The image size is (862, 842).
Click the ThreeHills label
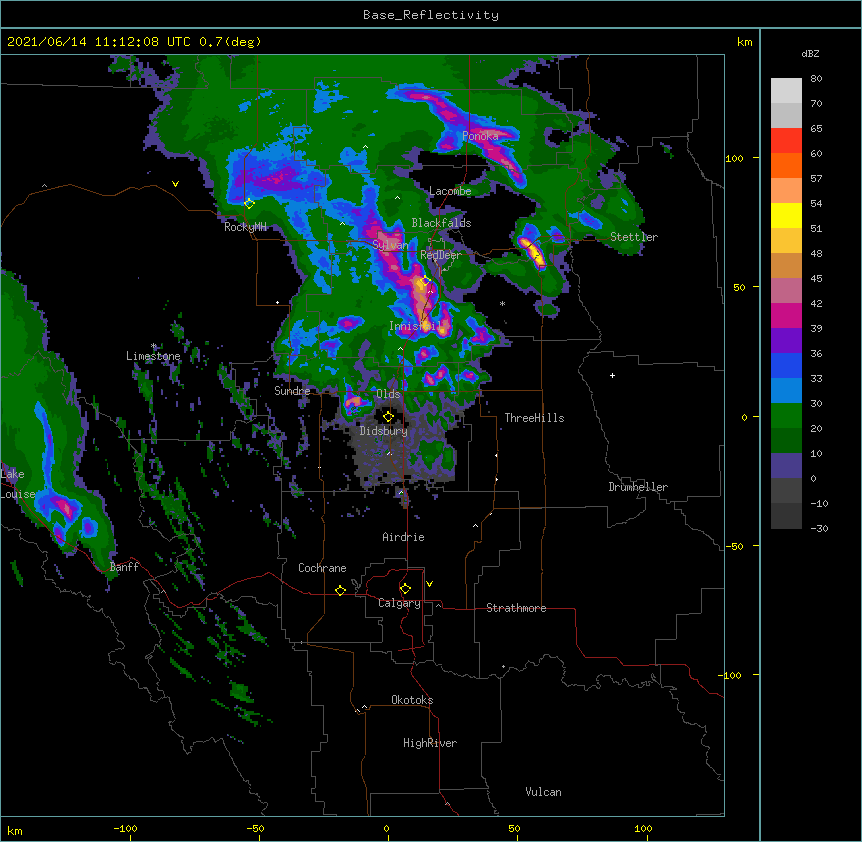pos(534,418)
